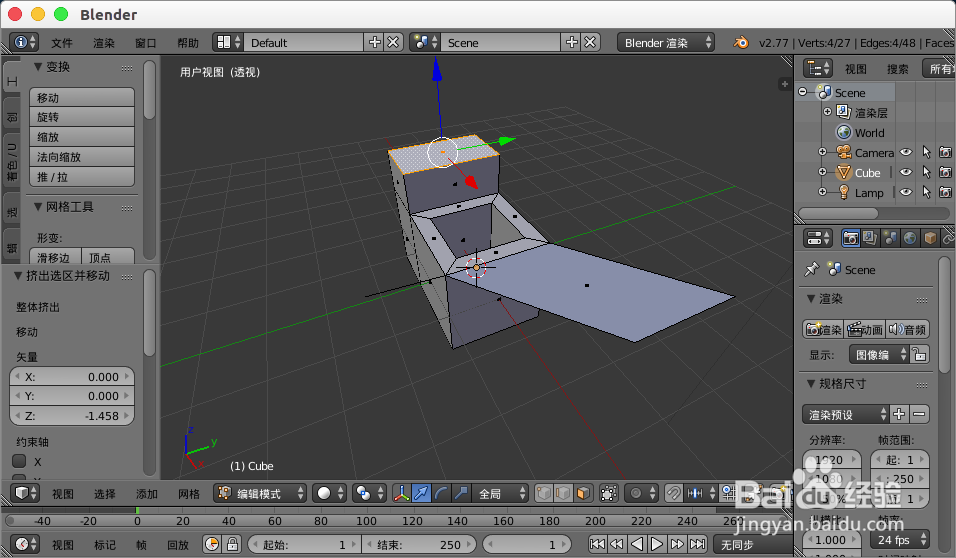Open the World properties tab icon
956x558 pixels.
pyautogui.click(x=910, y=238)
